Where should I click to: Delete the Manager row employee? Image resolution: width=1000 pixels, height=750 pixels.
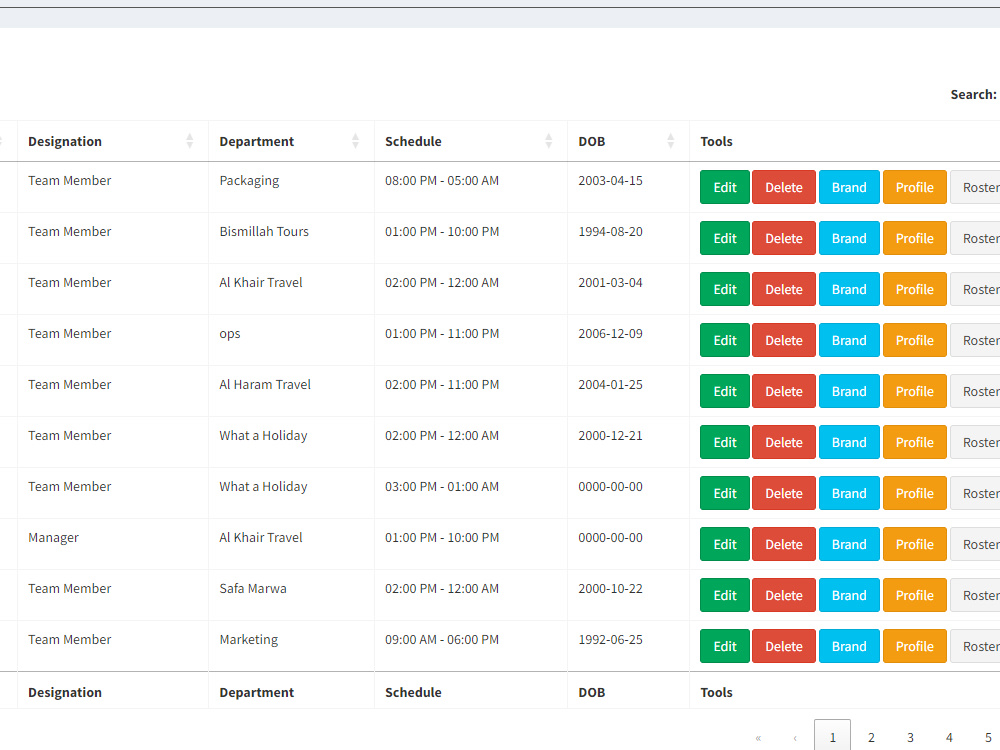[x=784, y=544]
